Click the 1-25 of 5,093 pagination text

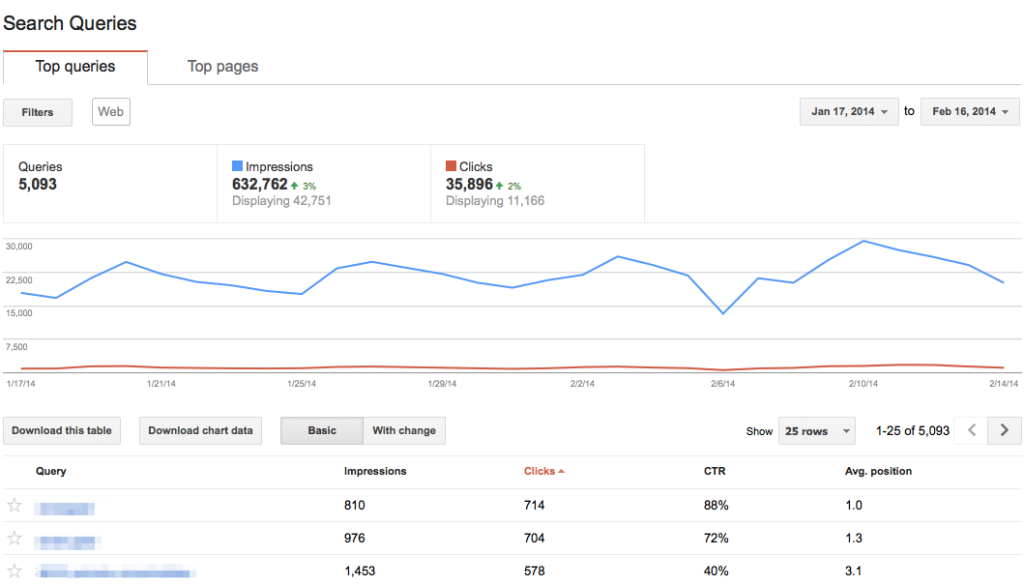click(x=912, y=431)
